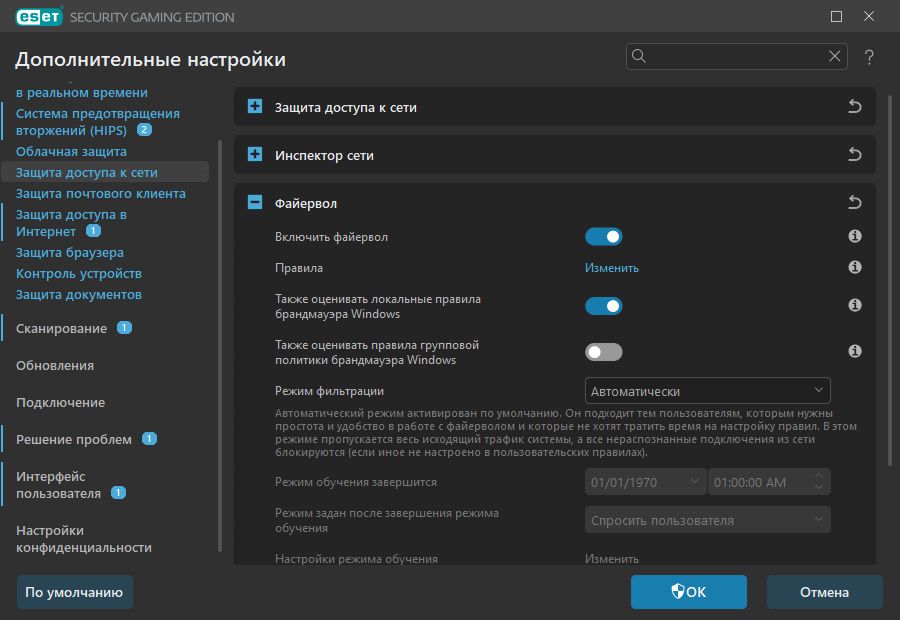The height and width of the screenshot is (620, 900).
Task: Open Облачная защита in the sidebar
Action: [x=71, y=152]
